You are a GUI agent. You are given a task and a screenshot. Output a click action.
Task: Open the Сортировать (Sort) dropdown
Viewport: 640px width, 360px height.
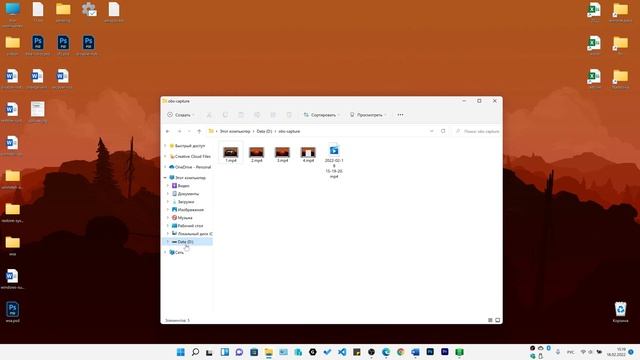coord(322,115)
